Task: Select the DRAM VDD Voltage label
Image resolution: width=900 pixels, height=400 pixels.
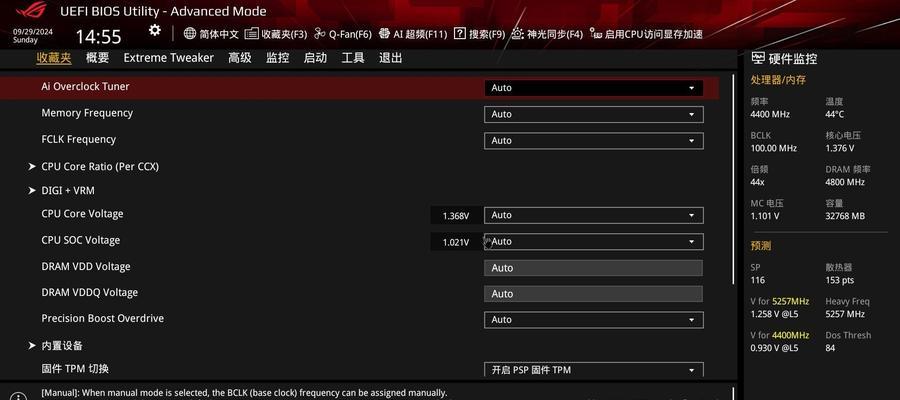Action: pos(86,267)
